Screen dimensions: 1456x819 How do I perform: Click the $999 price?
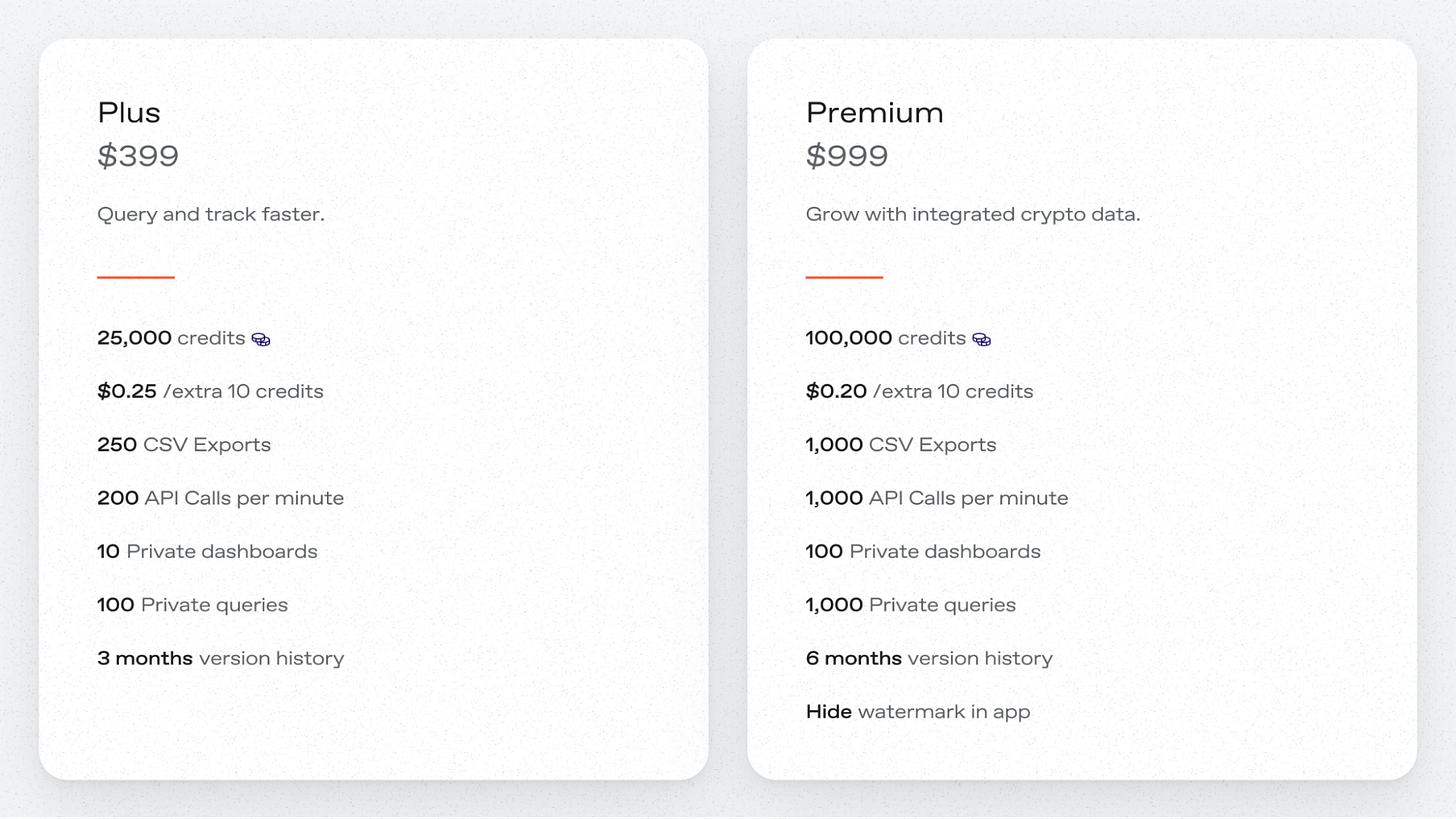(x=847, y=156)
